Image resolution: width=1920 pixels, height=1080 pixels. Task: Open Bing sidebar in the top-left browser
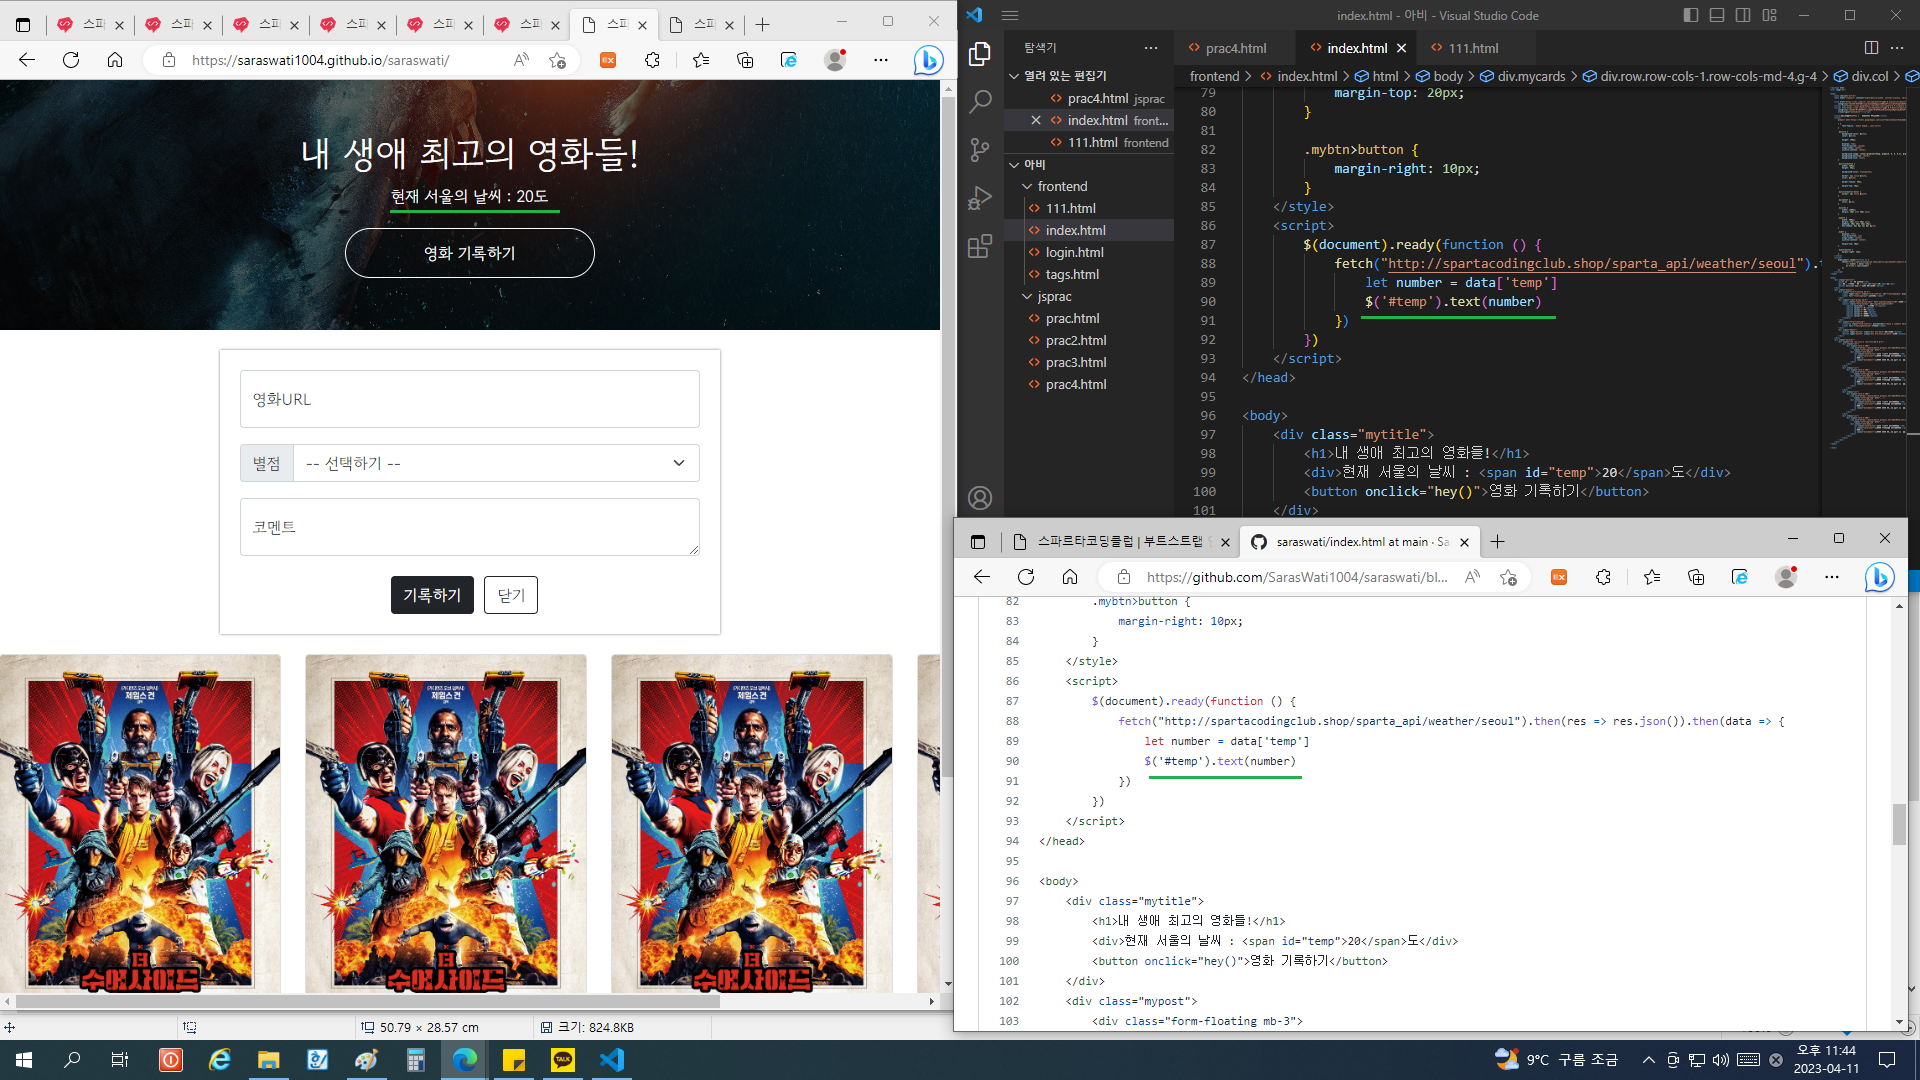[x=928, y=60]
